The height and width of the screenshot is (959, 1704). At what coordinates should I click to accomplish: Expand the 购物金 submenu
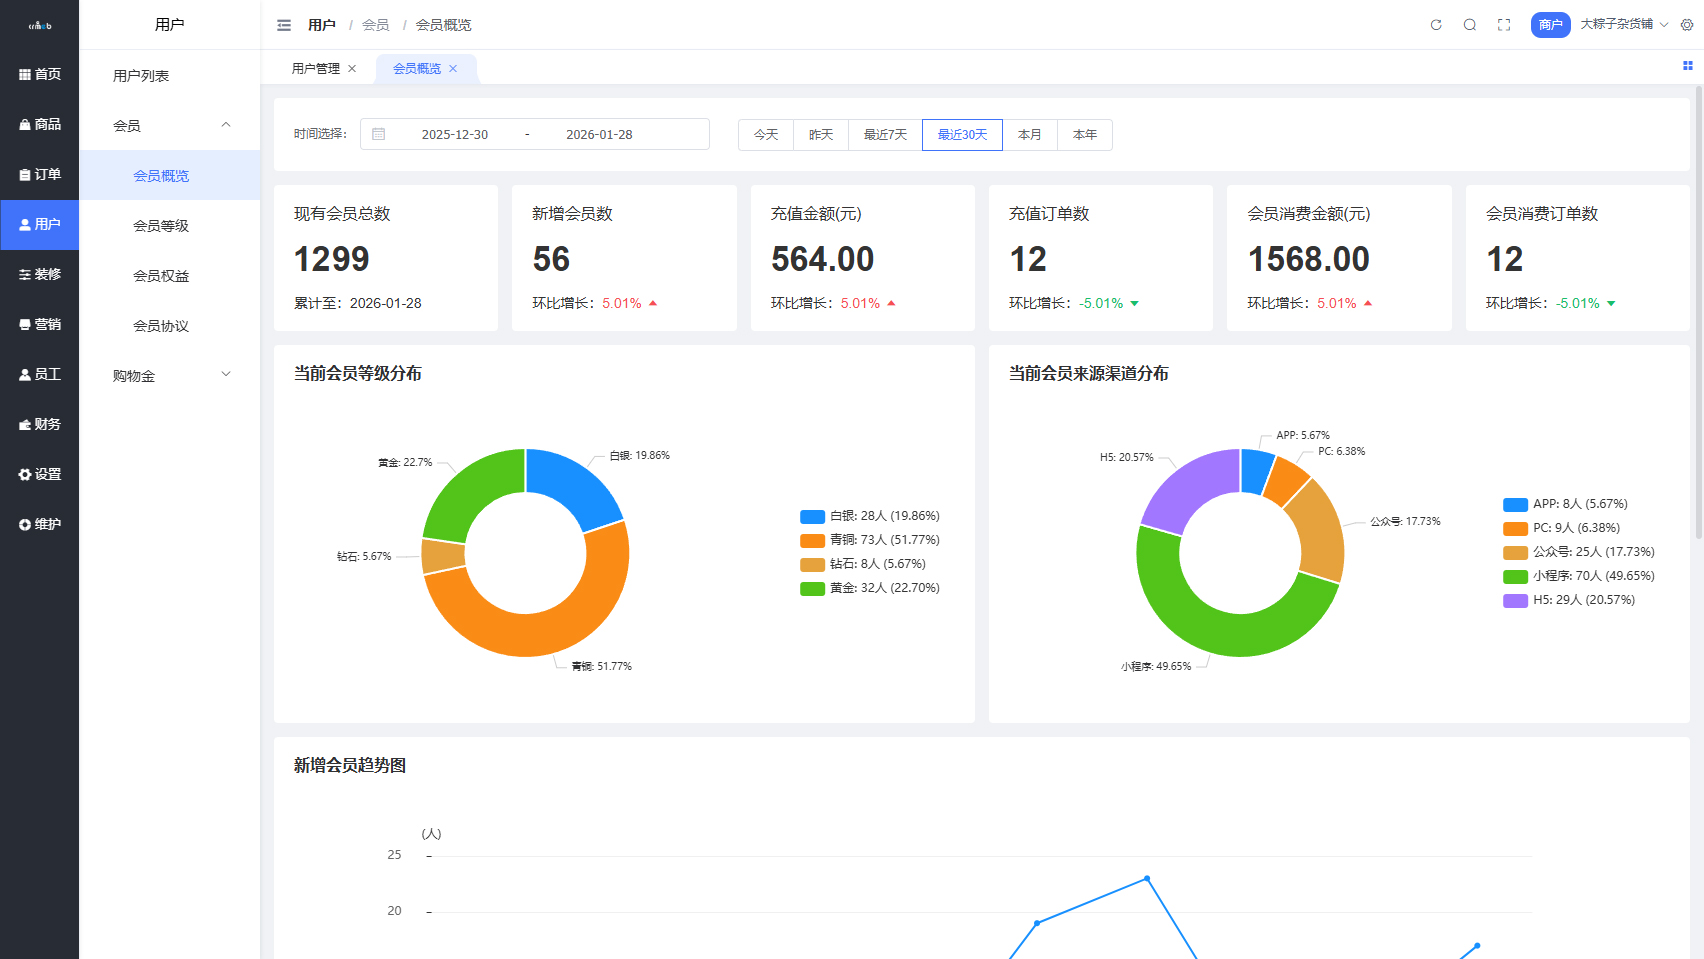(x=226, y=375)
